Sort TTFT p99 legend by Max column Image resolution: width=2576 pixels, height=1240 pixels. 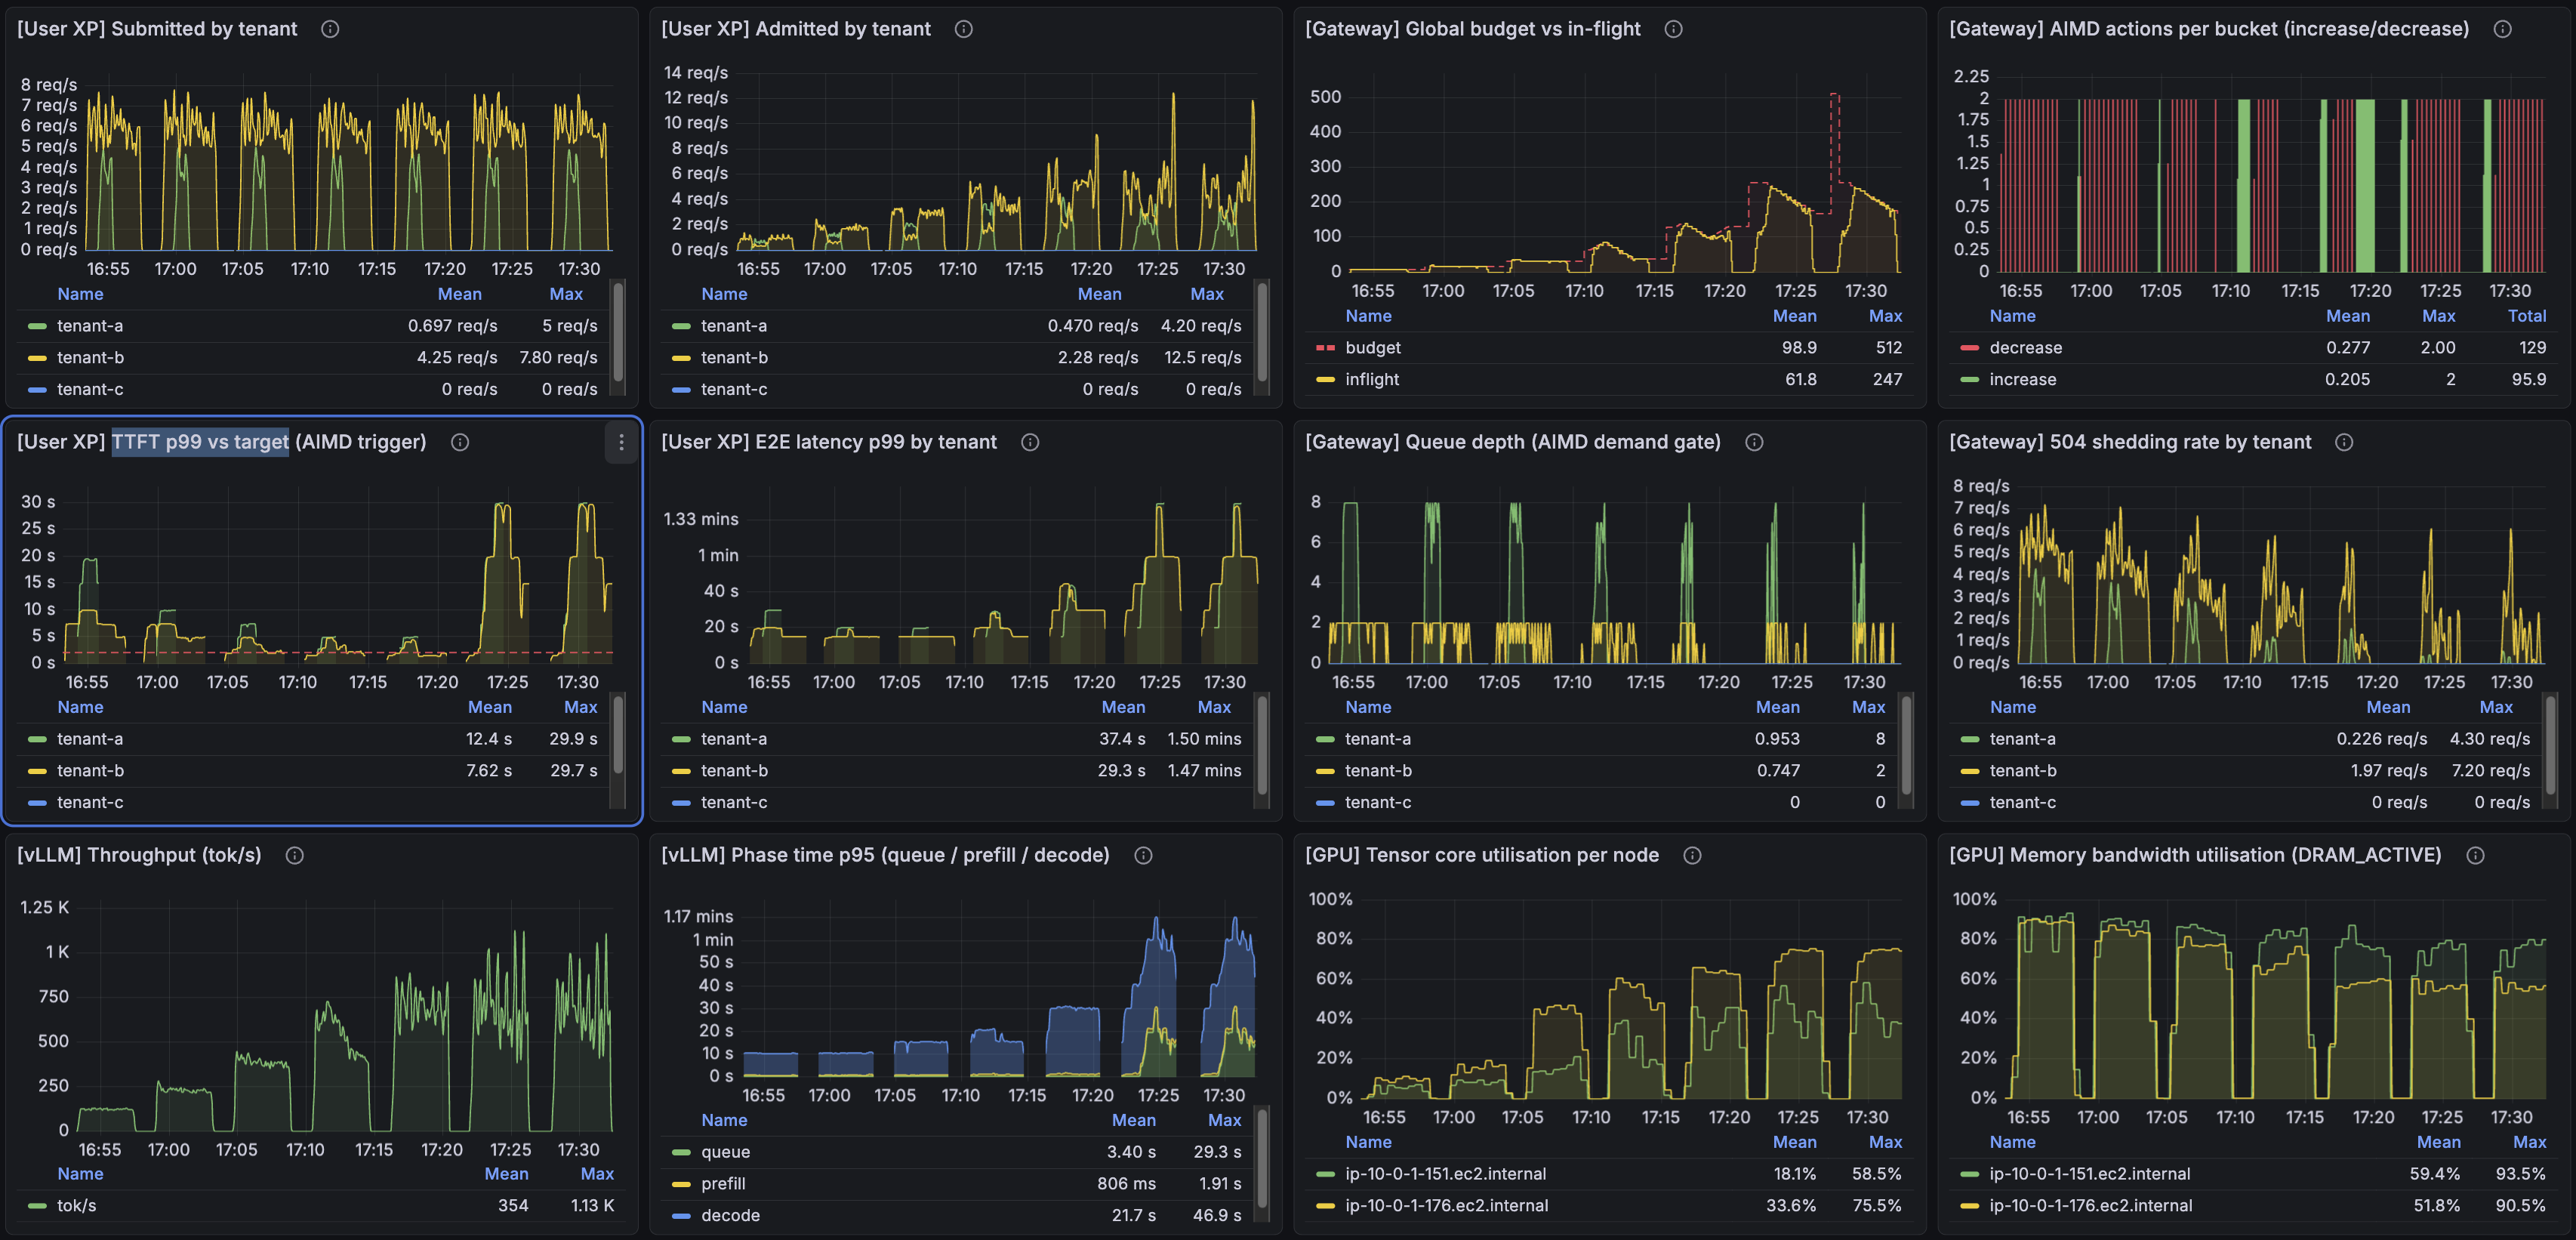point(580,707)
